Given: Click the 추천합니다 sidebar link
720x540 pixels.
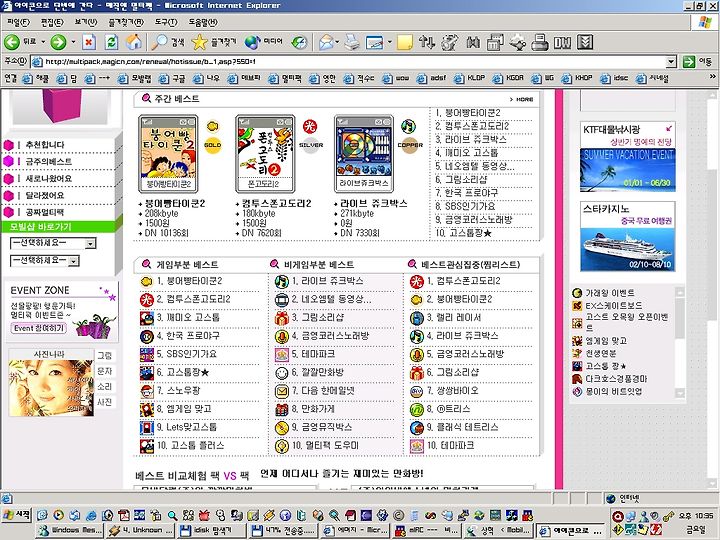Looking at the screenshot, I should [45, 145].
